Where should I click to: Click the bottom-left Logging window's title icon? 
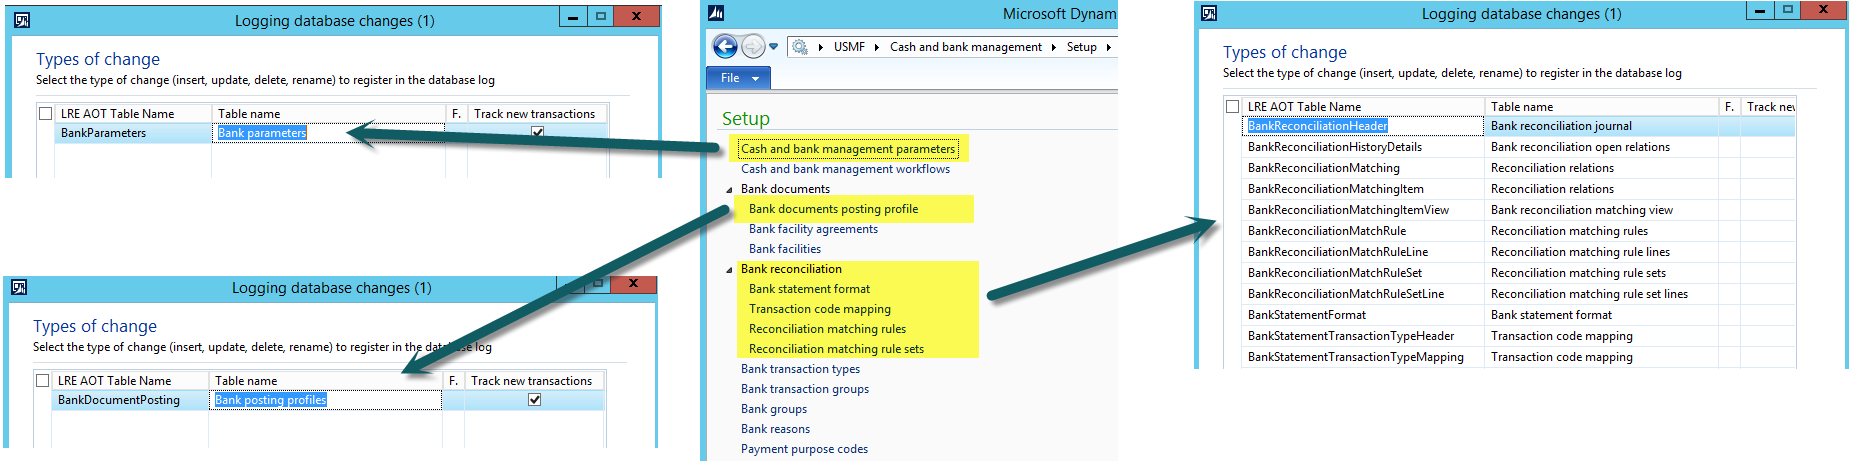point(19,288)
